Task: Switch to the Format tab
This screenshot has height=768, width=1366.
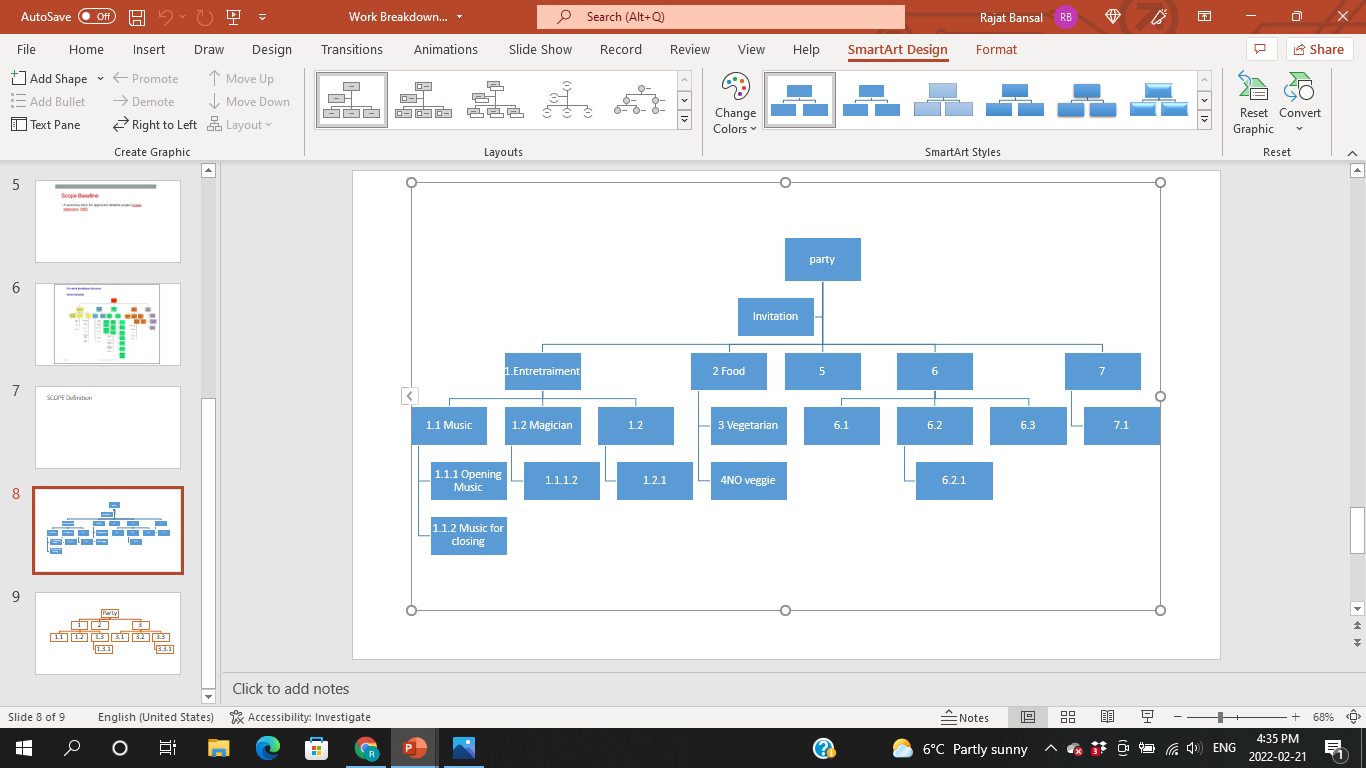Action: [x=996, y=49]
